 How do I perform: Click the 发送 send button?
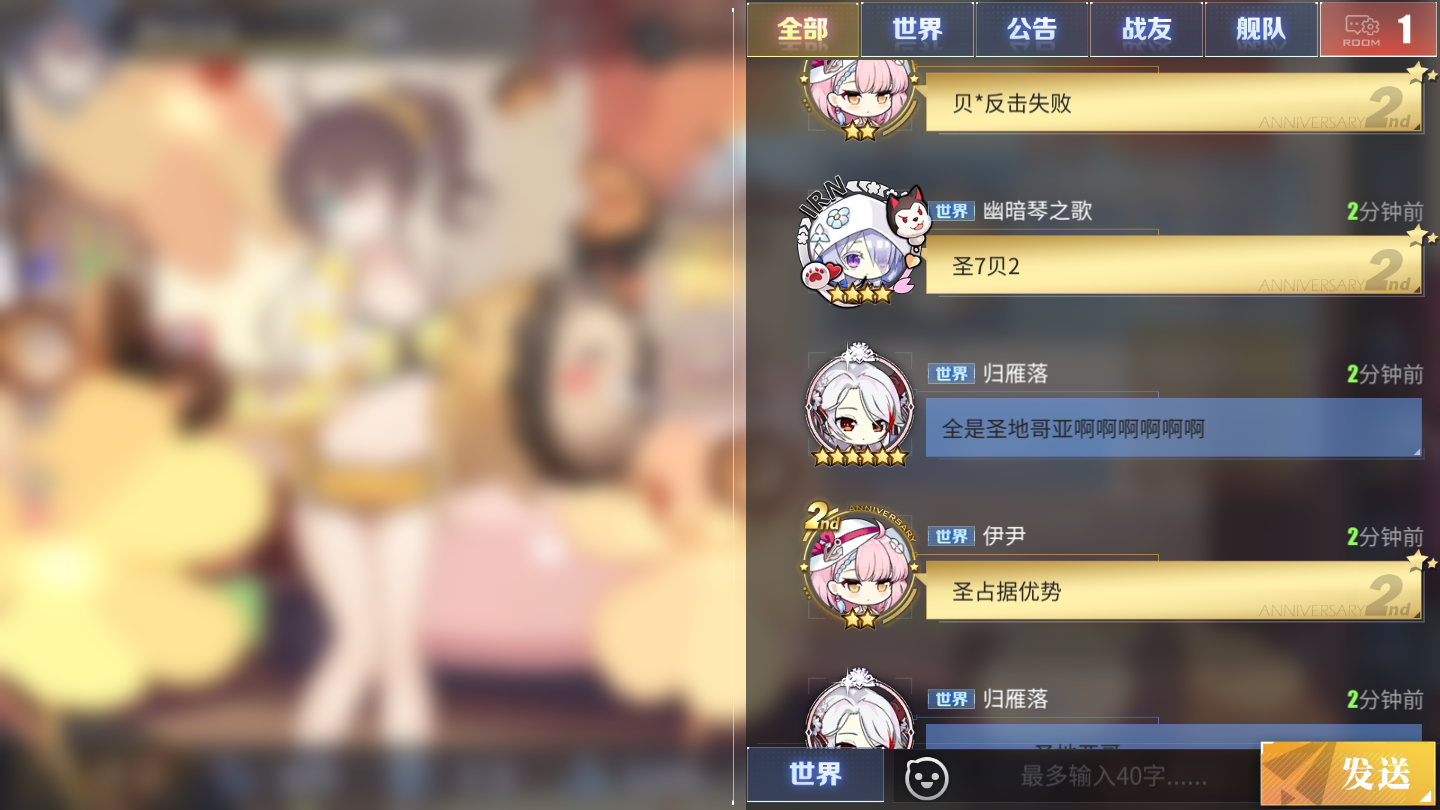coord(1350,774)
